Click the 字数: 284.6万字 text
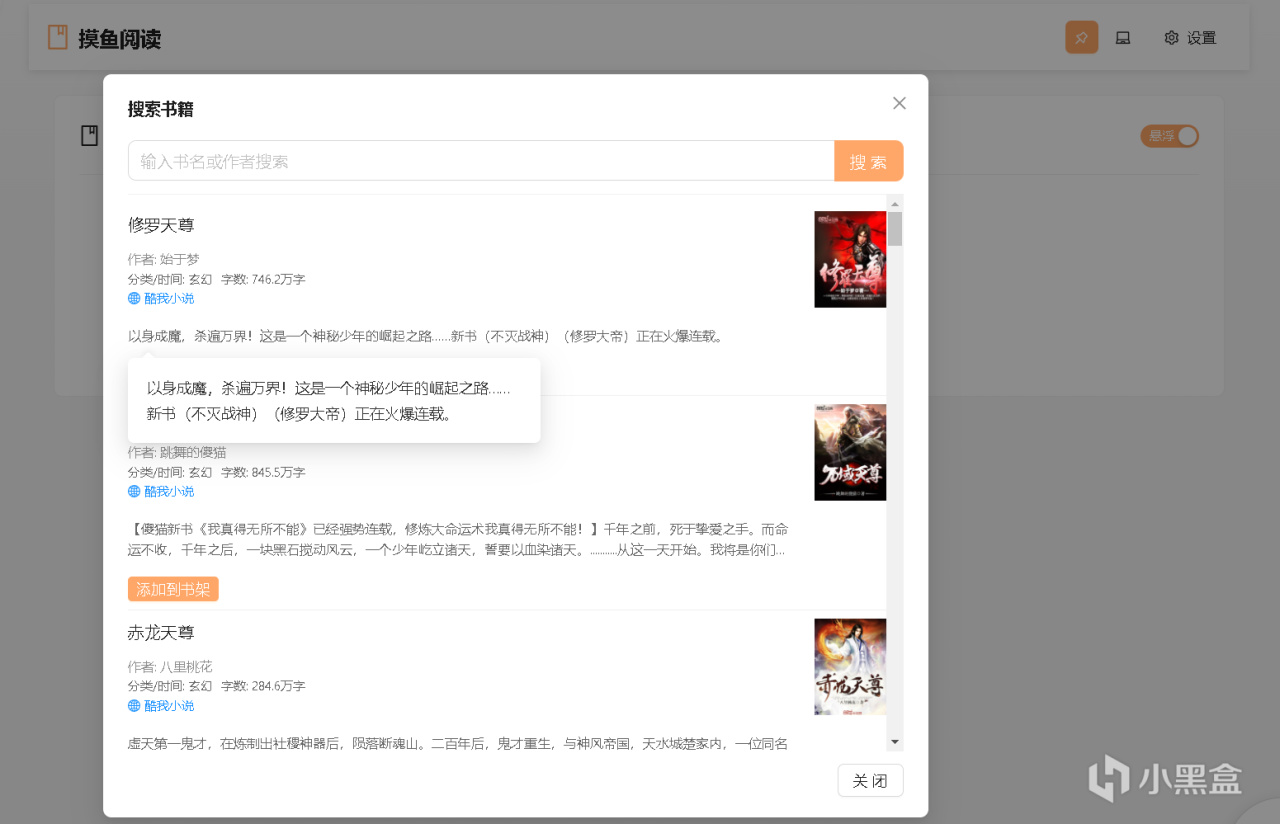The image size is (1280, 824). click(x=263, y=686)
